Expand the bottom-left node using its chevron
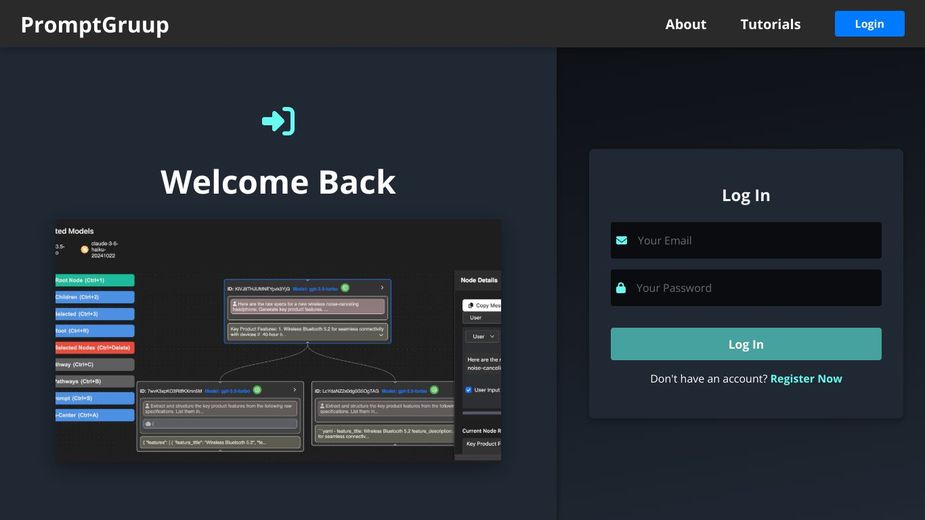This screenshot has height=520, width=925. (x=296, y=390)
